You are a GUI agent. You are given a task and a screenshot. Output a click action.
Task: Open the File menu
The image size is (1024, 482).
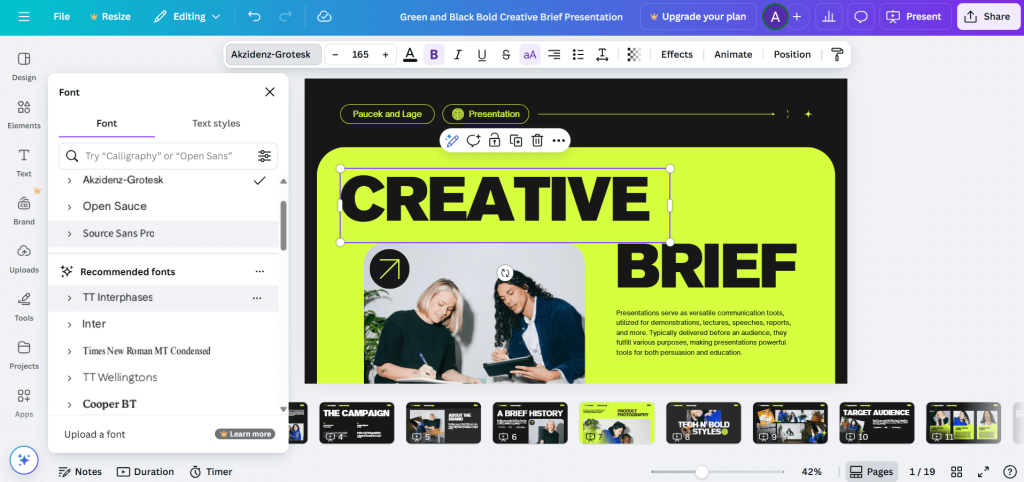[x=61, y=17]
